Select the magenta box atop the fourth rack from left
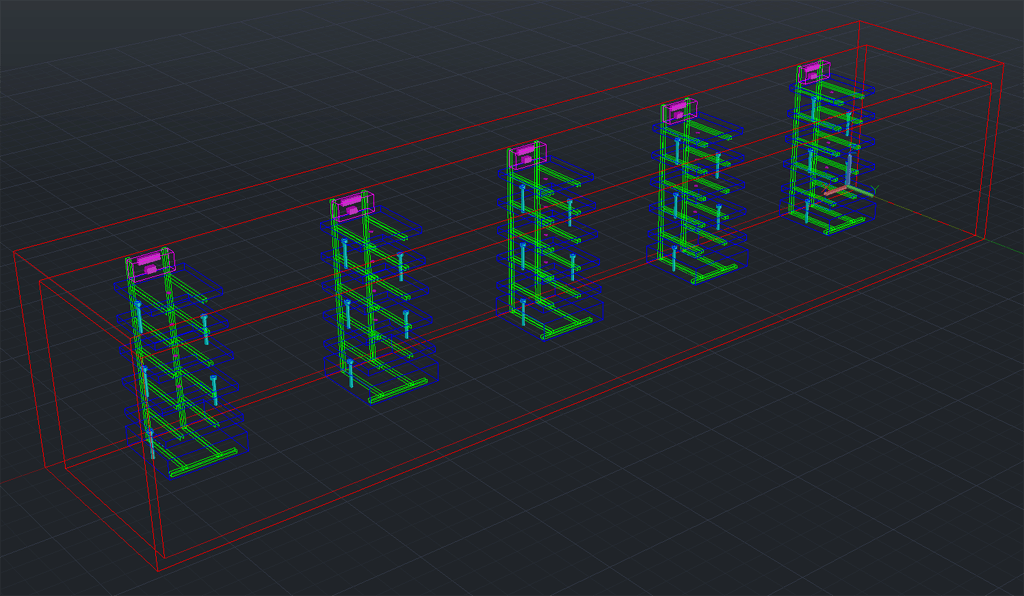Viewport: 1024px width, 596px height. [x=679, y=110]
